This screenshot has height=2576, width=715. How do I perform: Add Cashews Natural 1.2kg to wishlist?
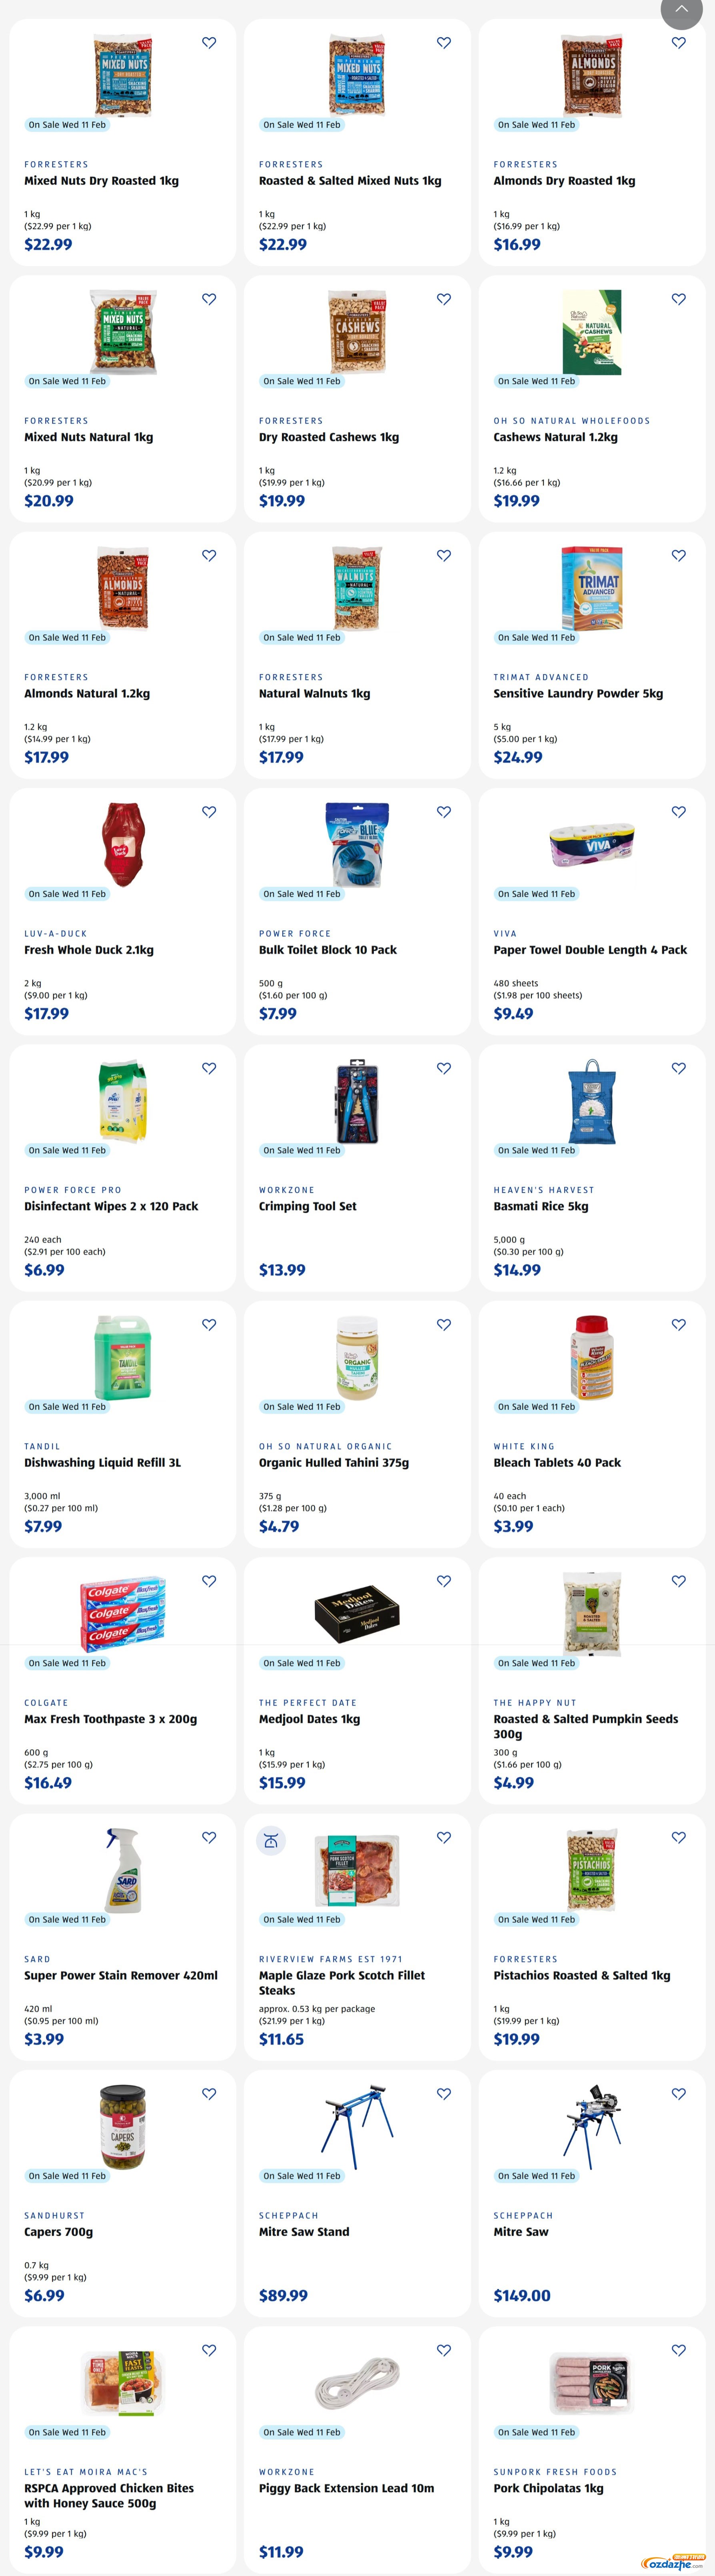pos(678,299)
